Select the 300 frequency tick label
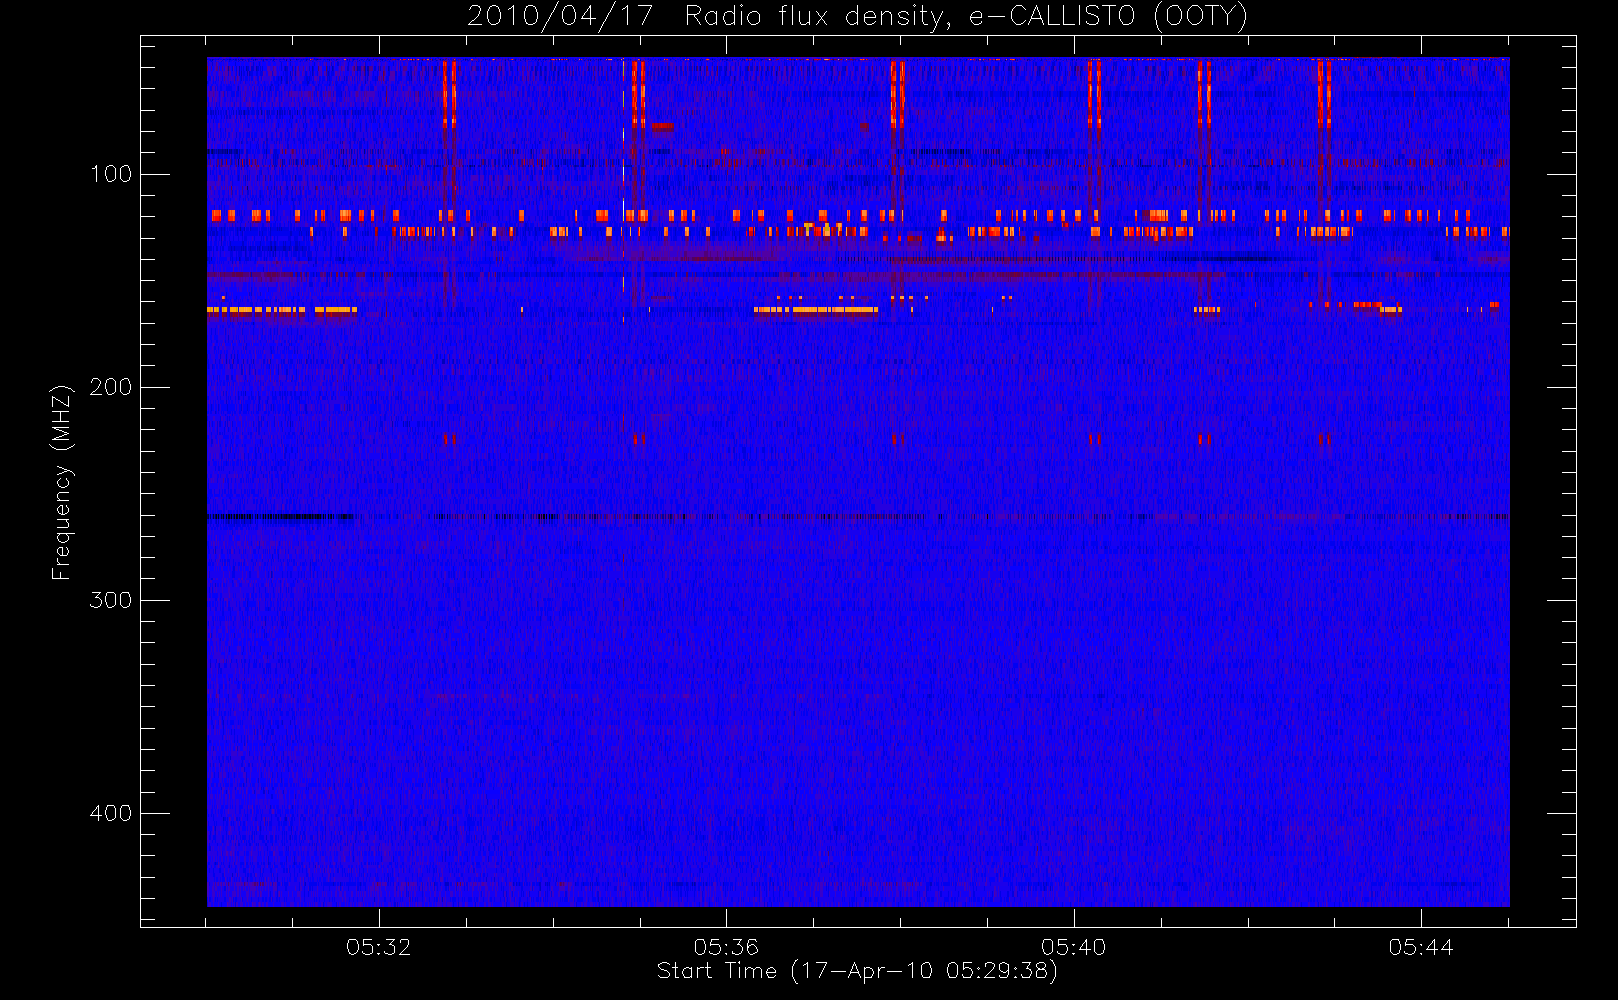 pyautogui.click(x=111, y=600)
